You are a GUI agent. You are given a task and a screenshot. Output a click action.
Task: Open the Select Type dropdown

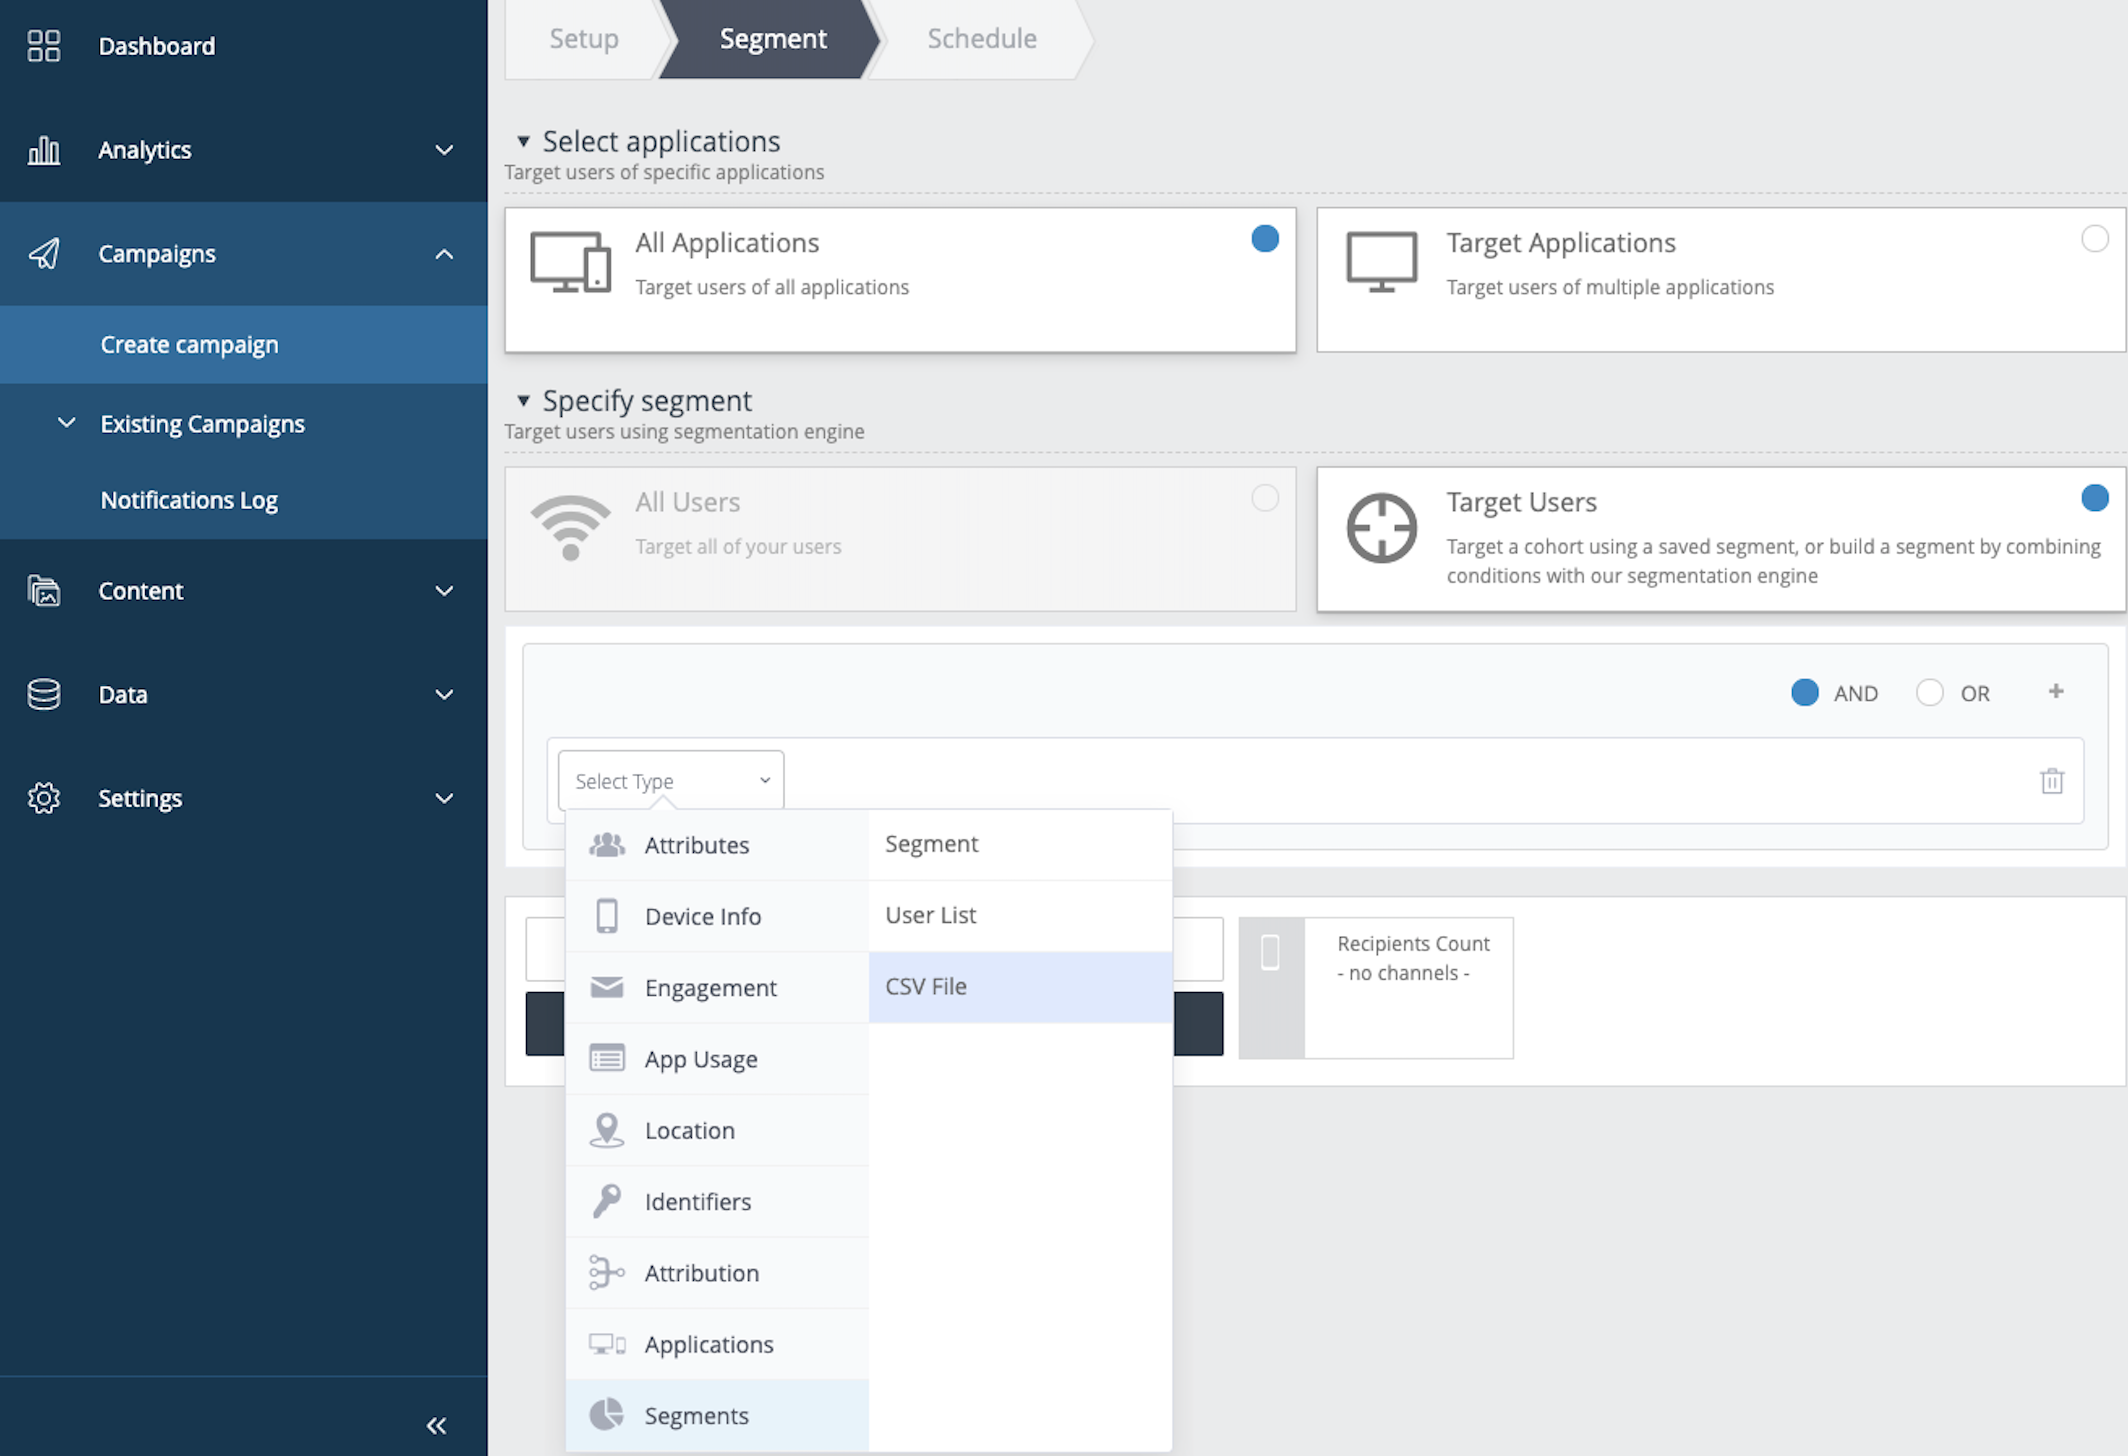(x=670, y=781)
